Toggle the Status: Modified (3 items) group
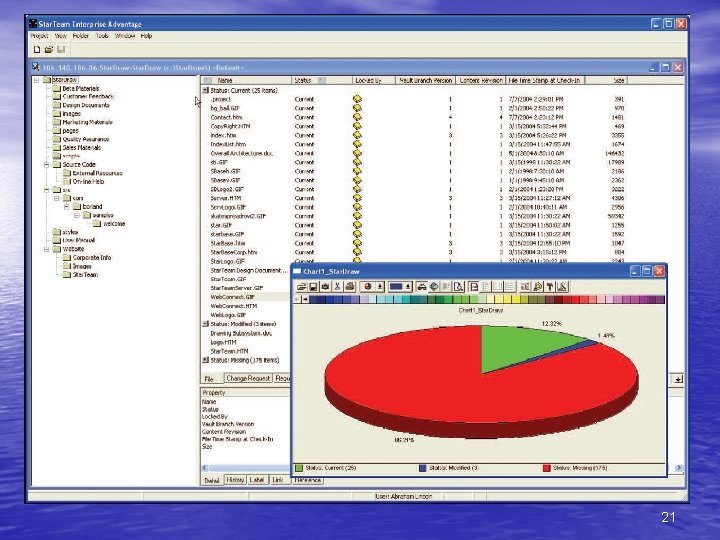 [x=206, y=324]
